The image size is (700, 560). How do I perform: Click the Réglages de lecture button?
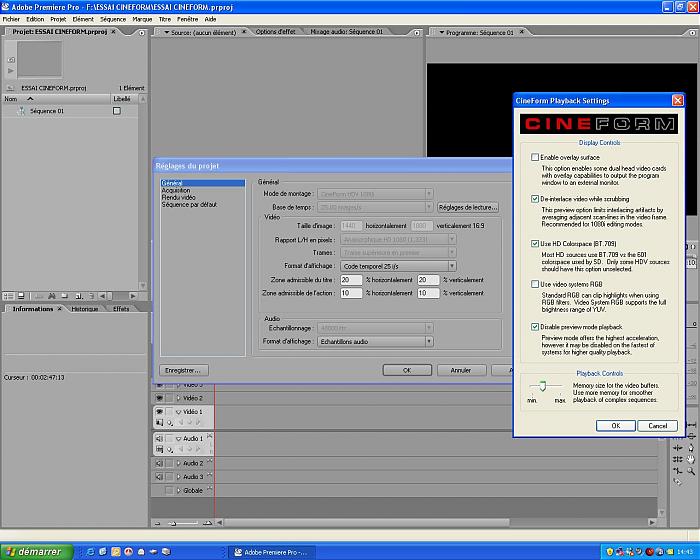[467, 207]
